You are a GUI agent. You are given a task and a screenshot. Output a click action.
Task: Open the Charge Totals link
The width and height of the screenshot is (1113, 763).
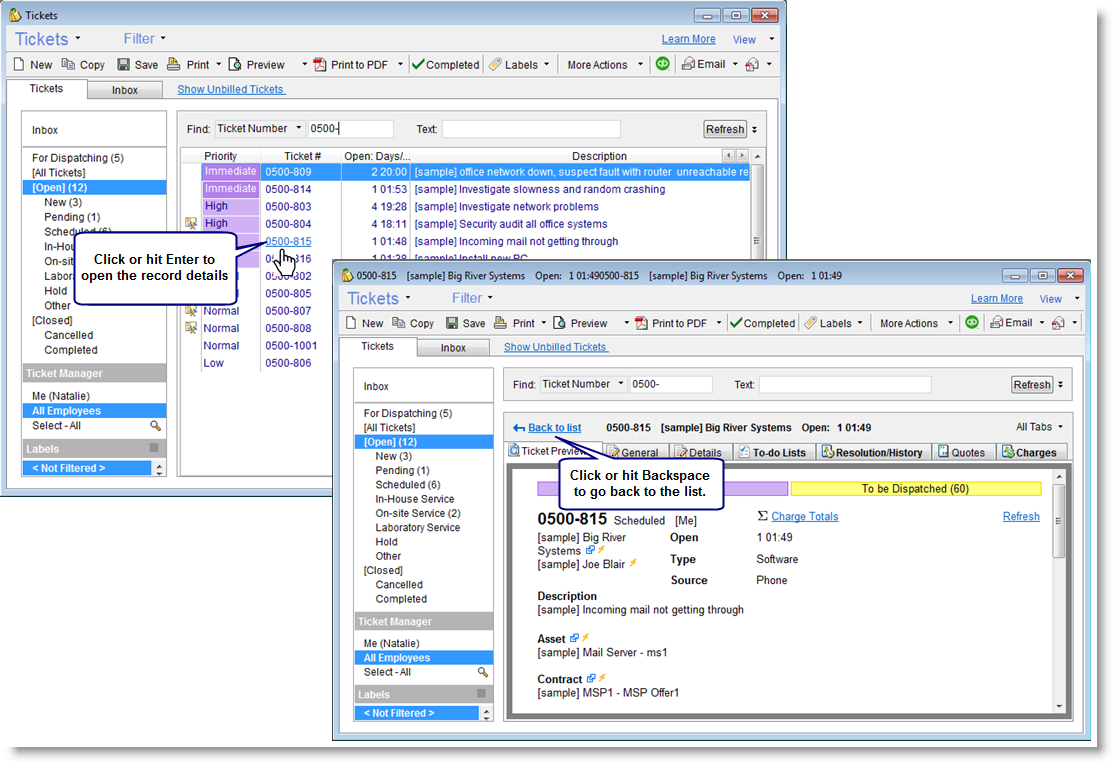(804, 517)
